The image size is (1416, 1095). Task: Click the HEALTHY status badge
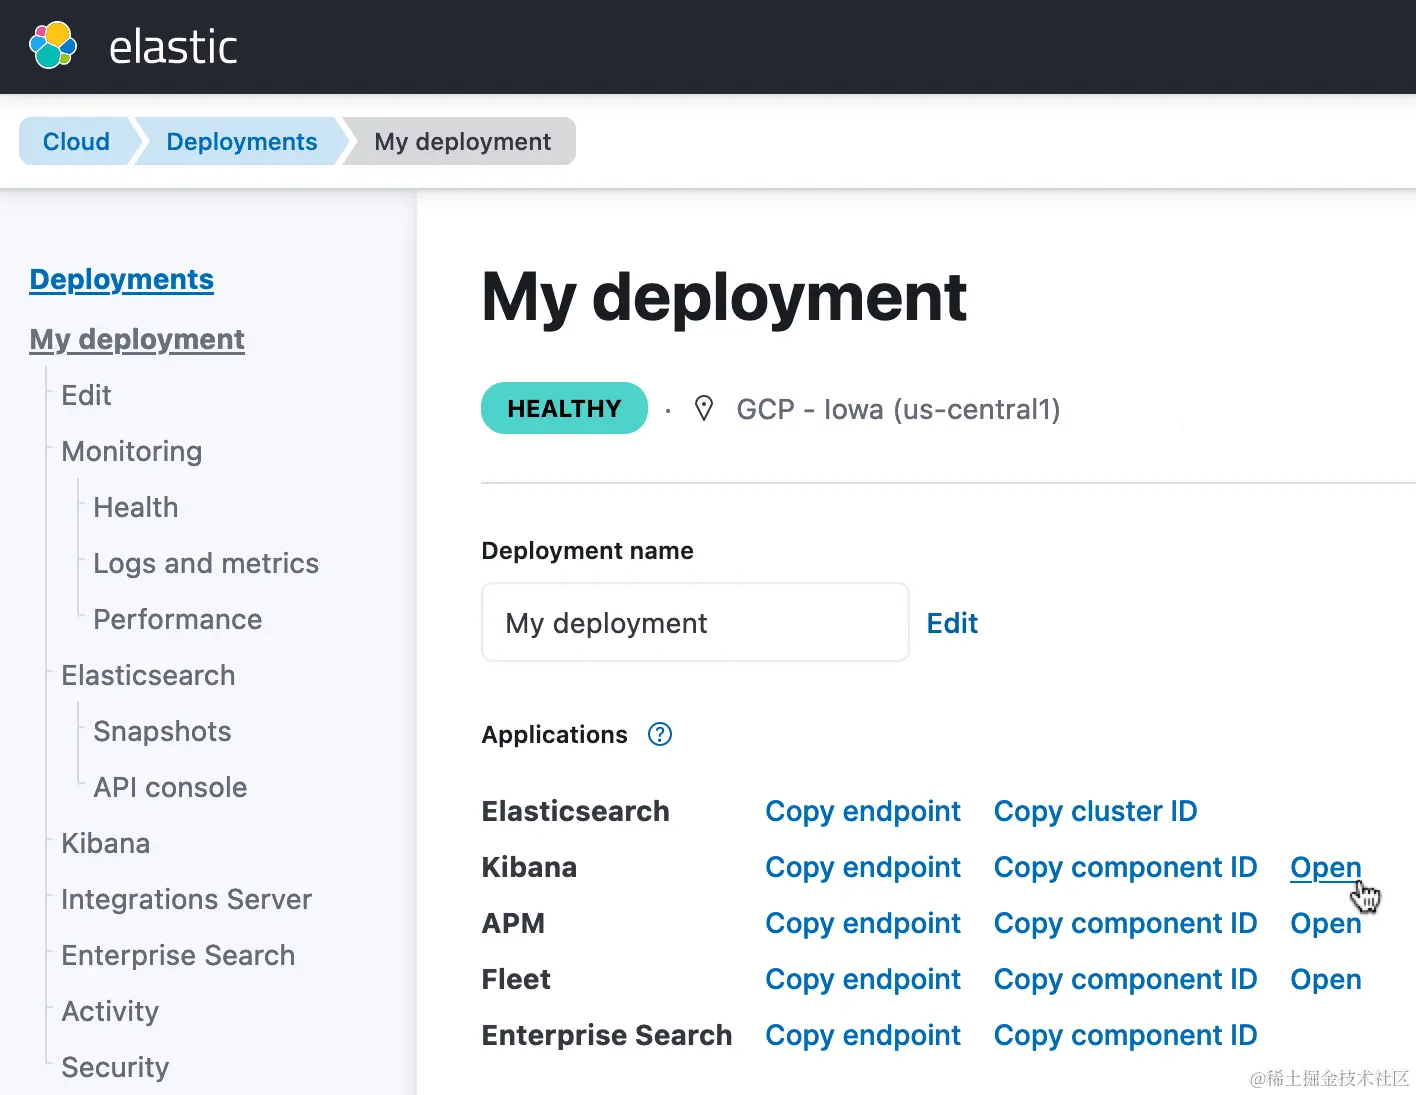[x=564, y=408]
